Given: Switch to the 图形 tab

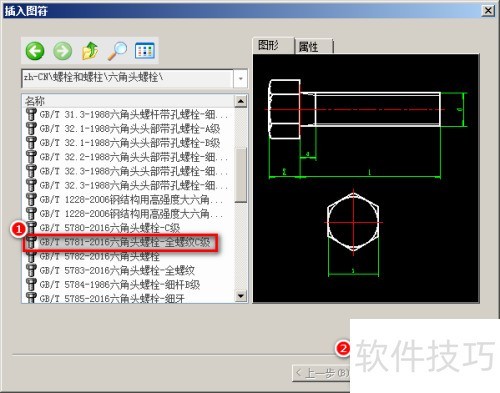Looking at the screenshot, I should point(273,45).
